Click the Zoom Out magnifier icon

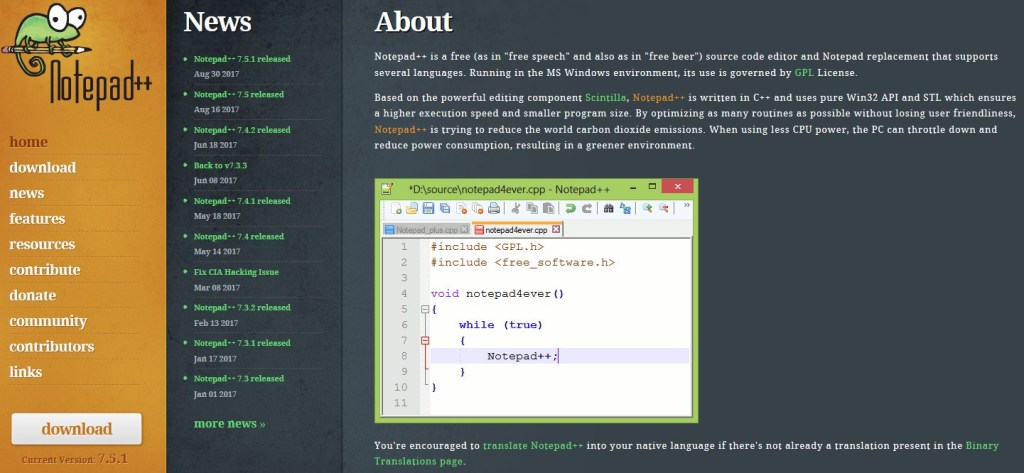tap(664, 208)
